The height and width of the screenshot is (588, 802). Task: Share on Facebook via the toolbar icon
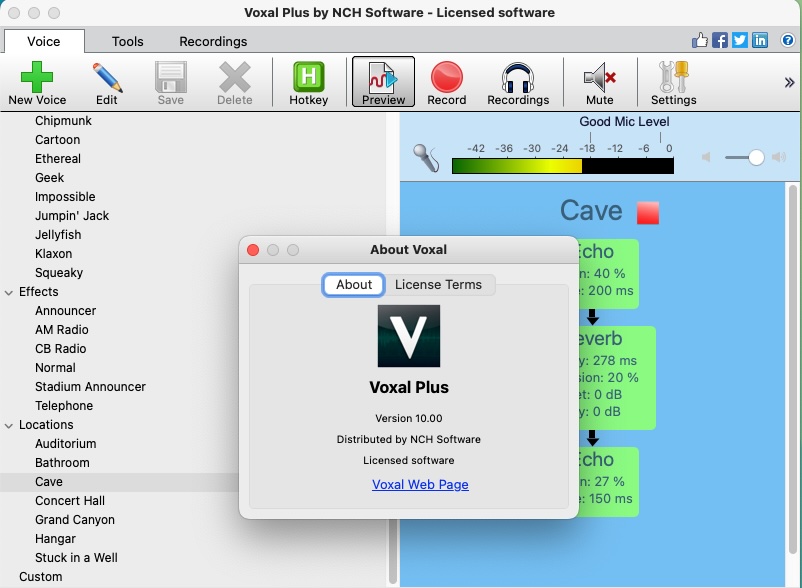pyautogui.click(x=720, y=40)
